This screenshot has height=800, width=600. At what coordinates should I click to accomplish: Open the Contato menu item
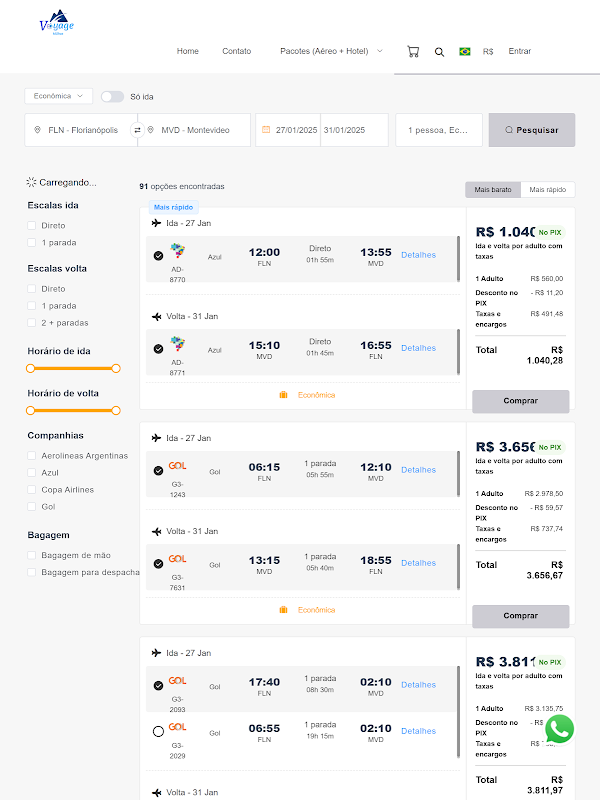[237, 51]
